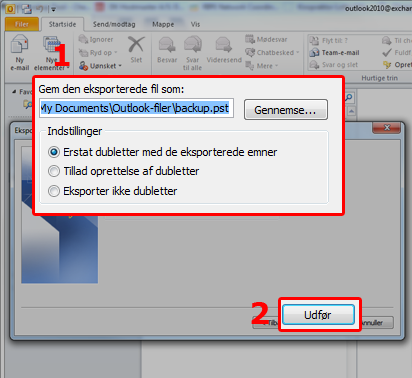Open the Filer tab
The image size is (412, 378).
point(22,24)
